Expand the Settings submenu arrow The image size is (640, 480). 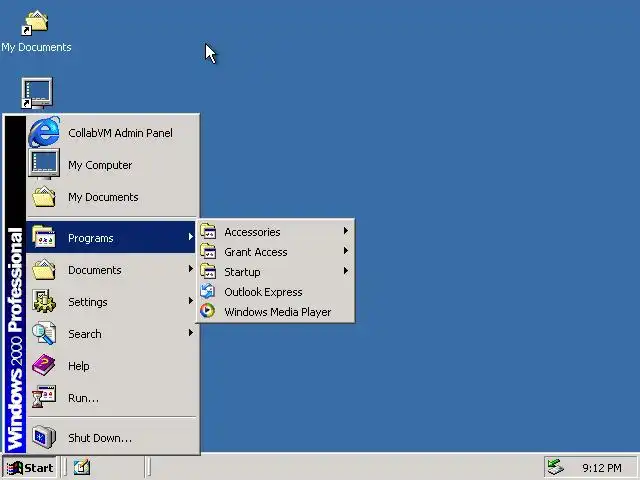[190, 301]
